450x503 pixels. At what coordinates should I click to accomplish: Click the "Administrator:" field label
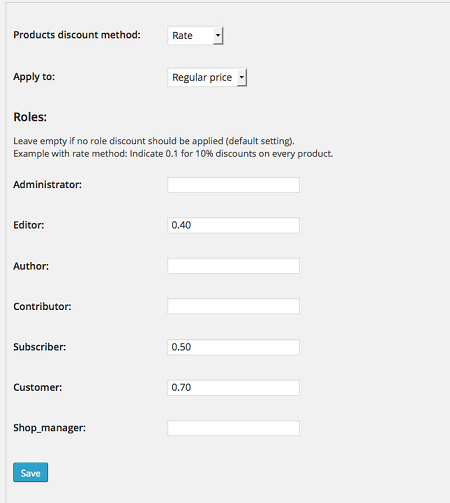[47, 185]
